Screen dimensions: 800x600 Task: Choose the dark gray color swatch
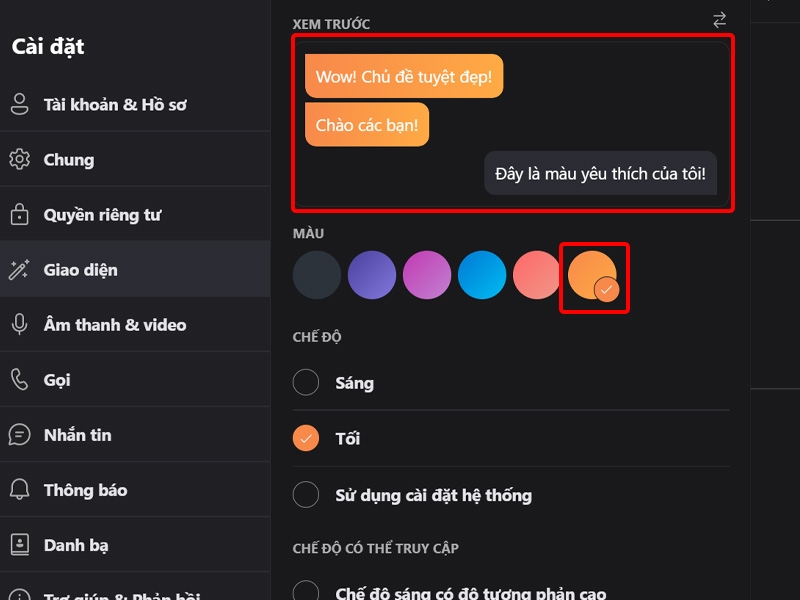(317, 275)
